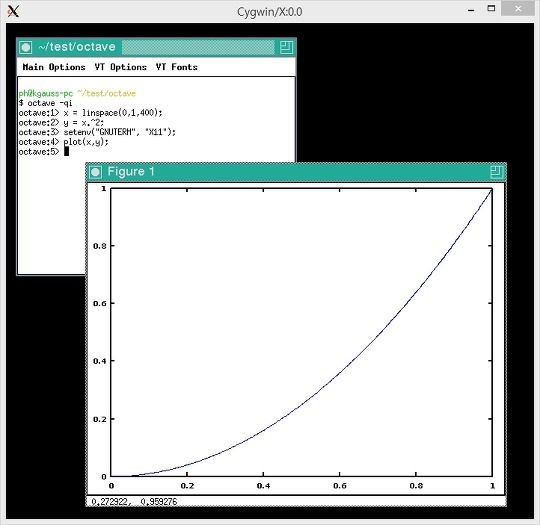Screen dimensions: 540x525
Task: Open the VT Options menu
Action: pos(121,67)
